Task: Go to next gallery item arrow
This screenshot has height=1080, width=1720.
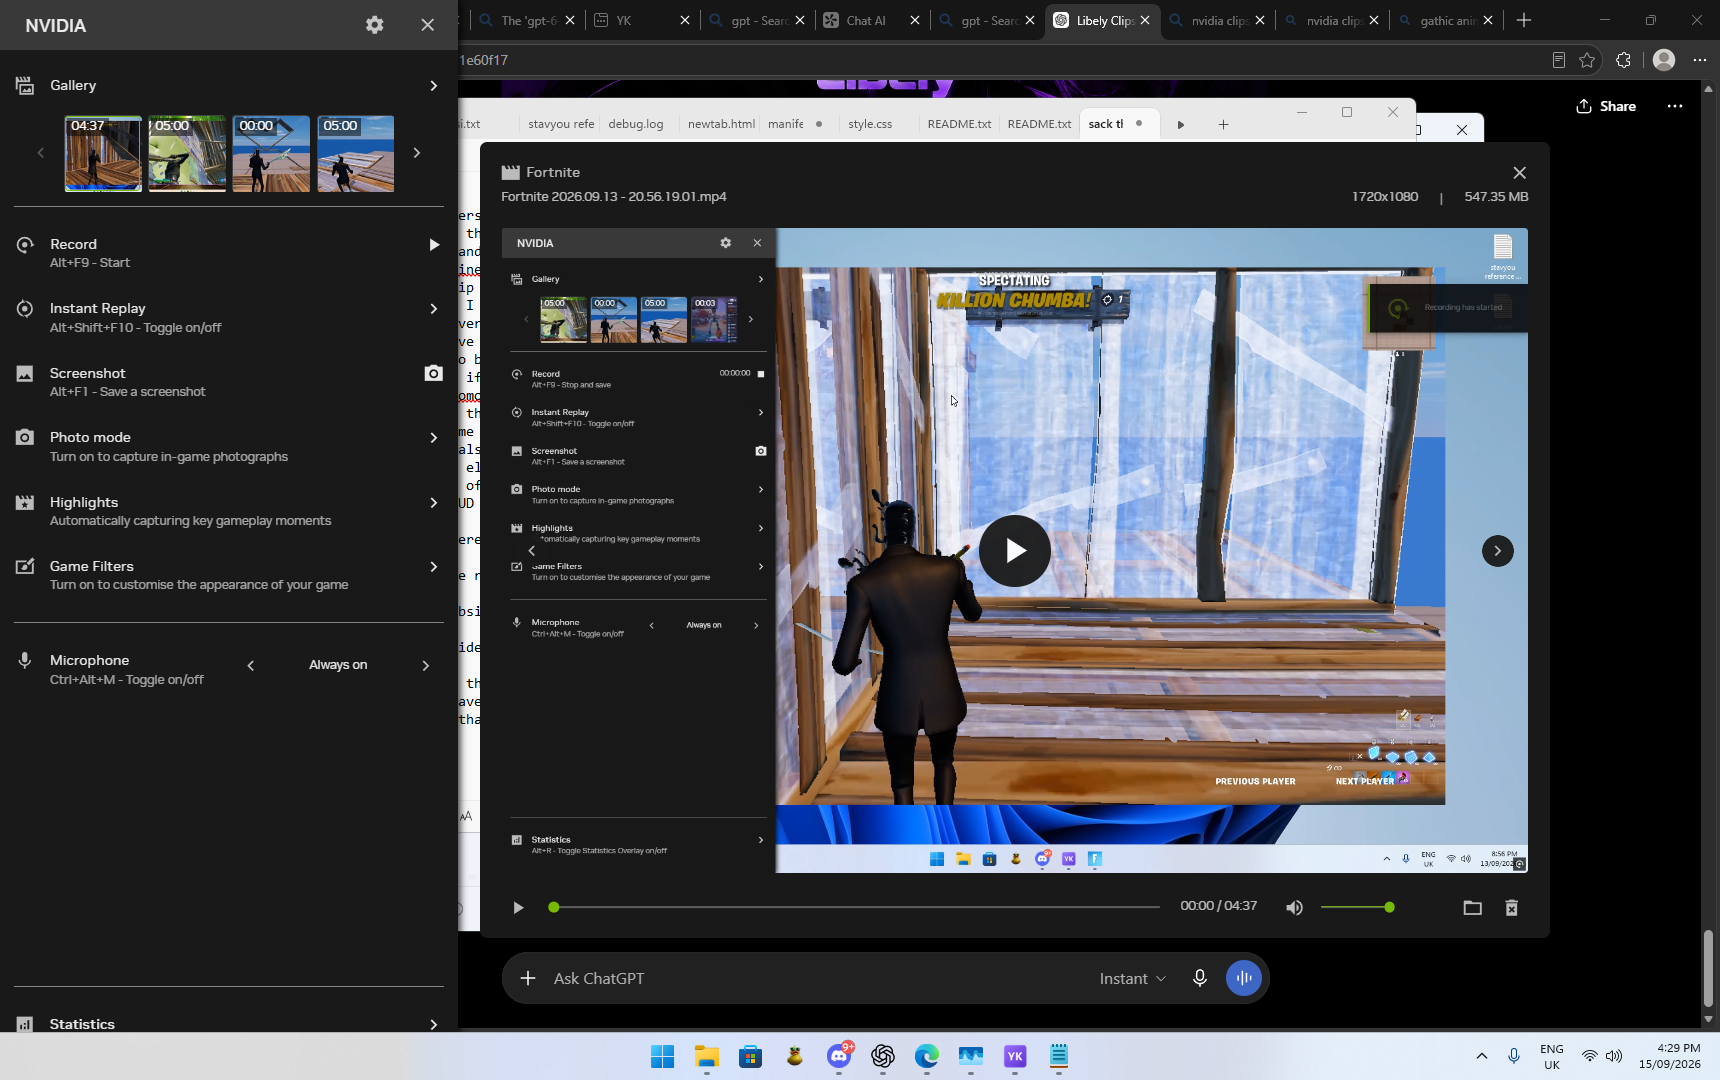Action: (1497, 551)
